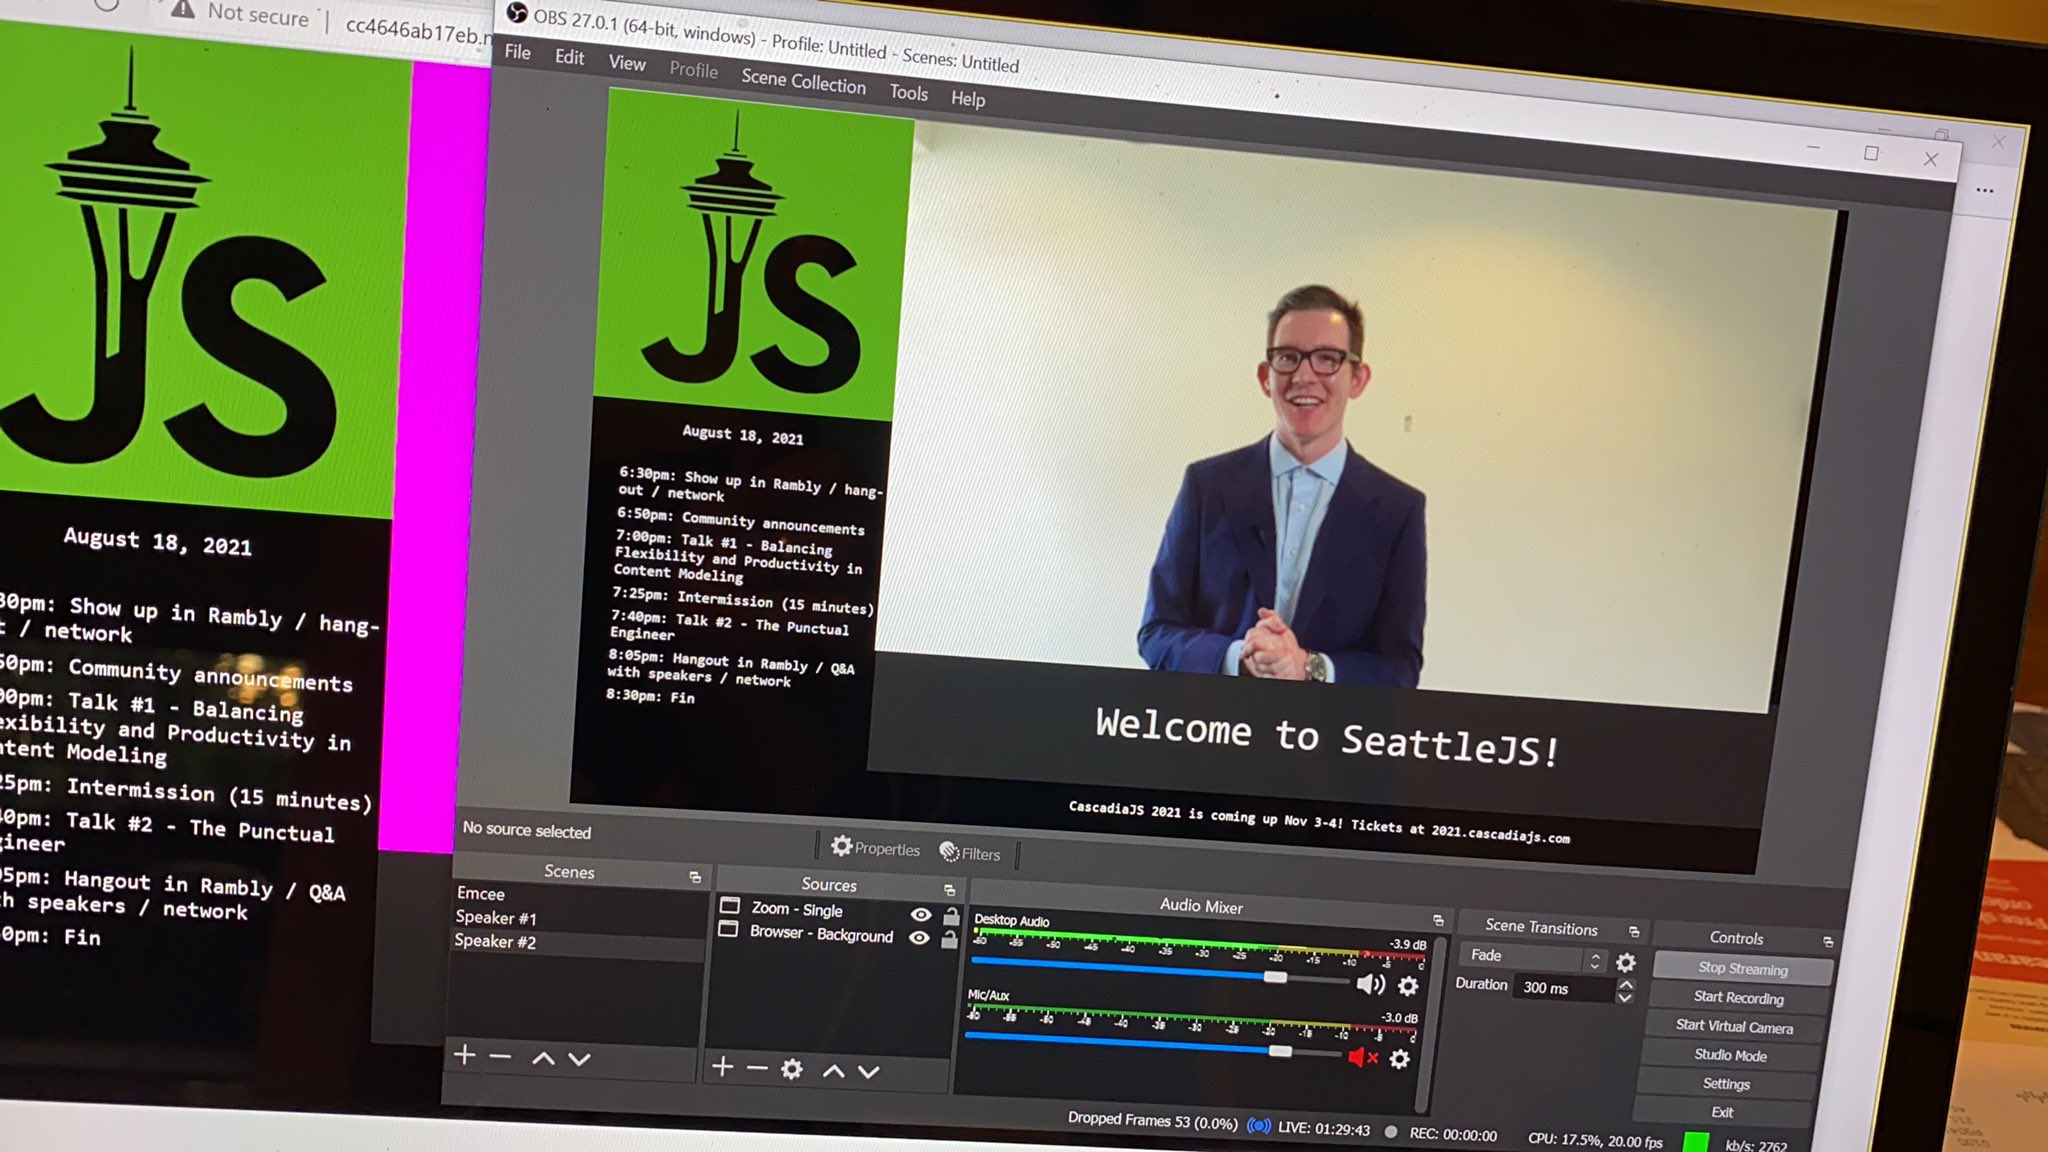This screenshot has width=2048, height=1152.
Task: Click the OBS logo in title bar
Action: [x=516, y=13]
